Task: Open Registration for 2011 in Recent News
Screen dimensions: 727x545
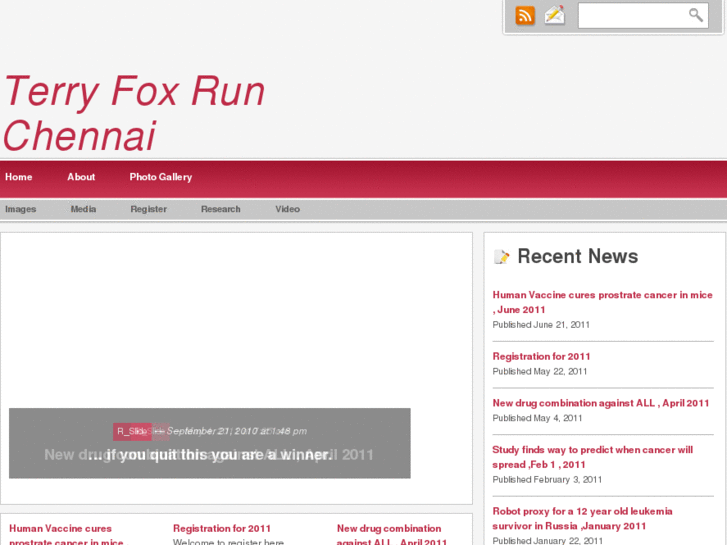Action: (x=541, y=356)
